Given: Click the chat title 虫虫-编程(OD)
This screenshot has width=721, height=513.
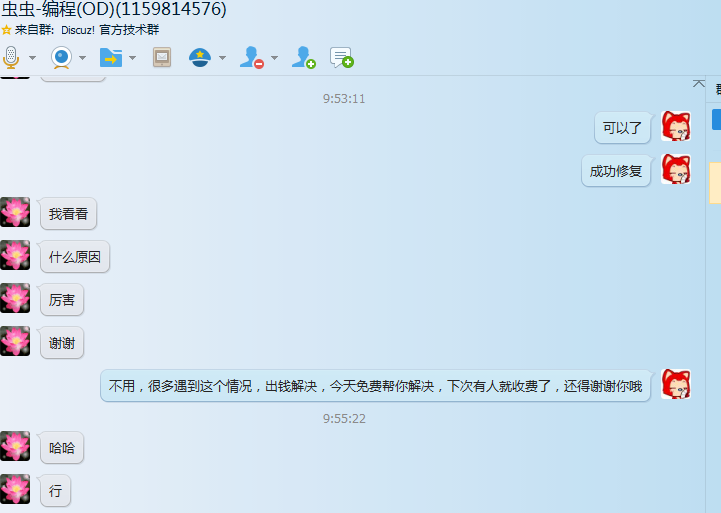Looking at the screenshot, I should coord(114,9).
